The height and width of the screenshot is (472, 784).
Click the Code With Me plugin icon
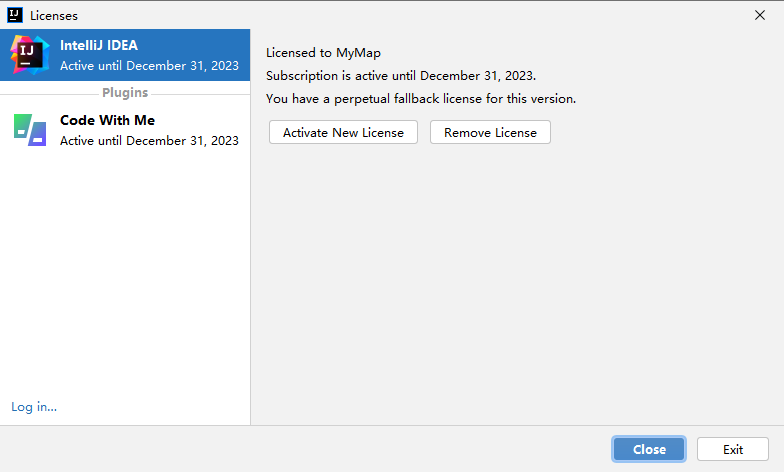coord(30,130)
